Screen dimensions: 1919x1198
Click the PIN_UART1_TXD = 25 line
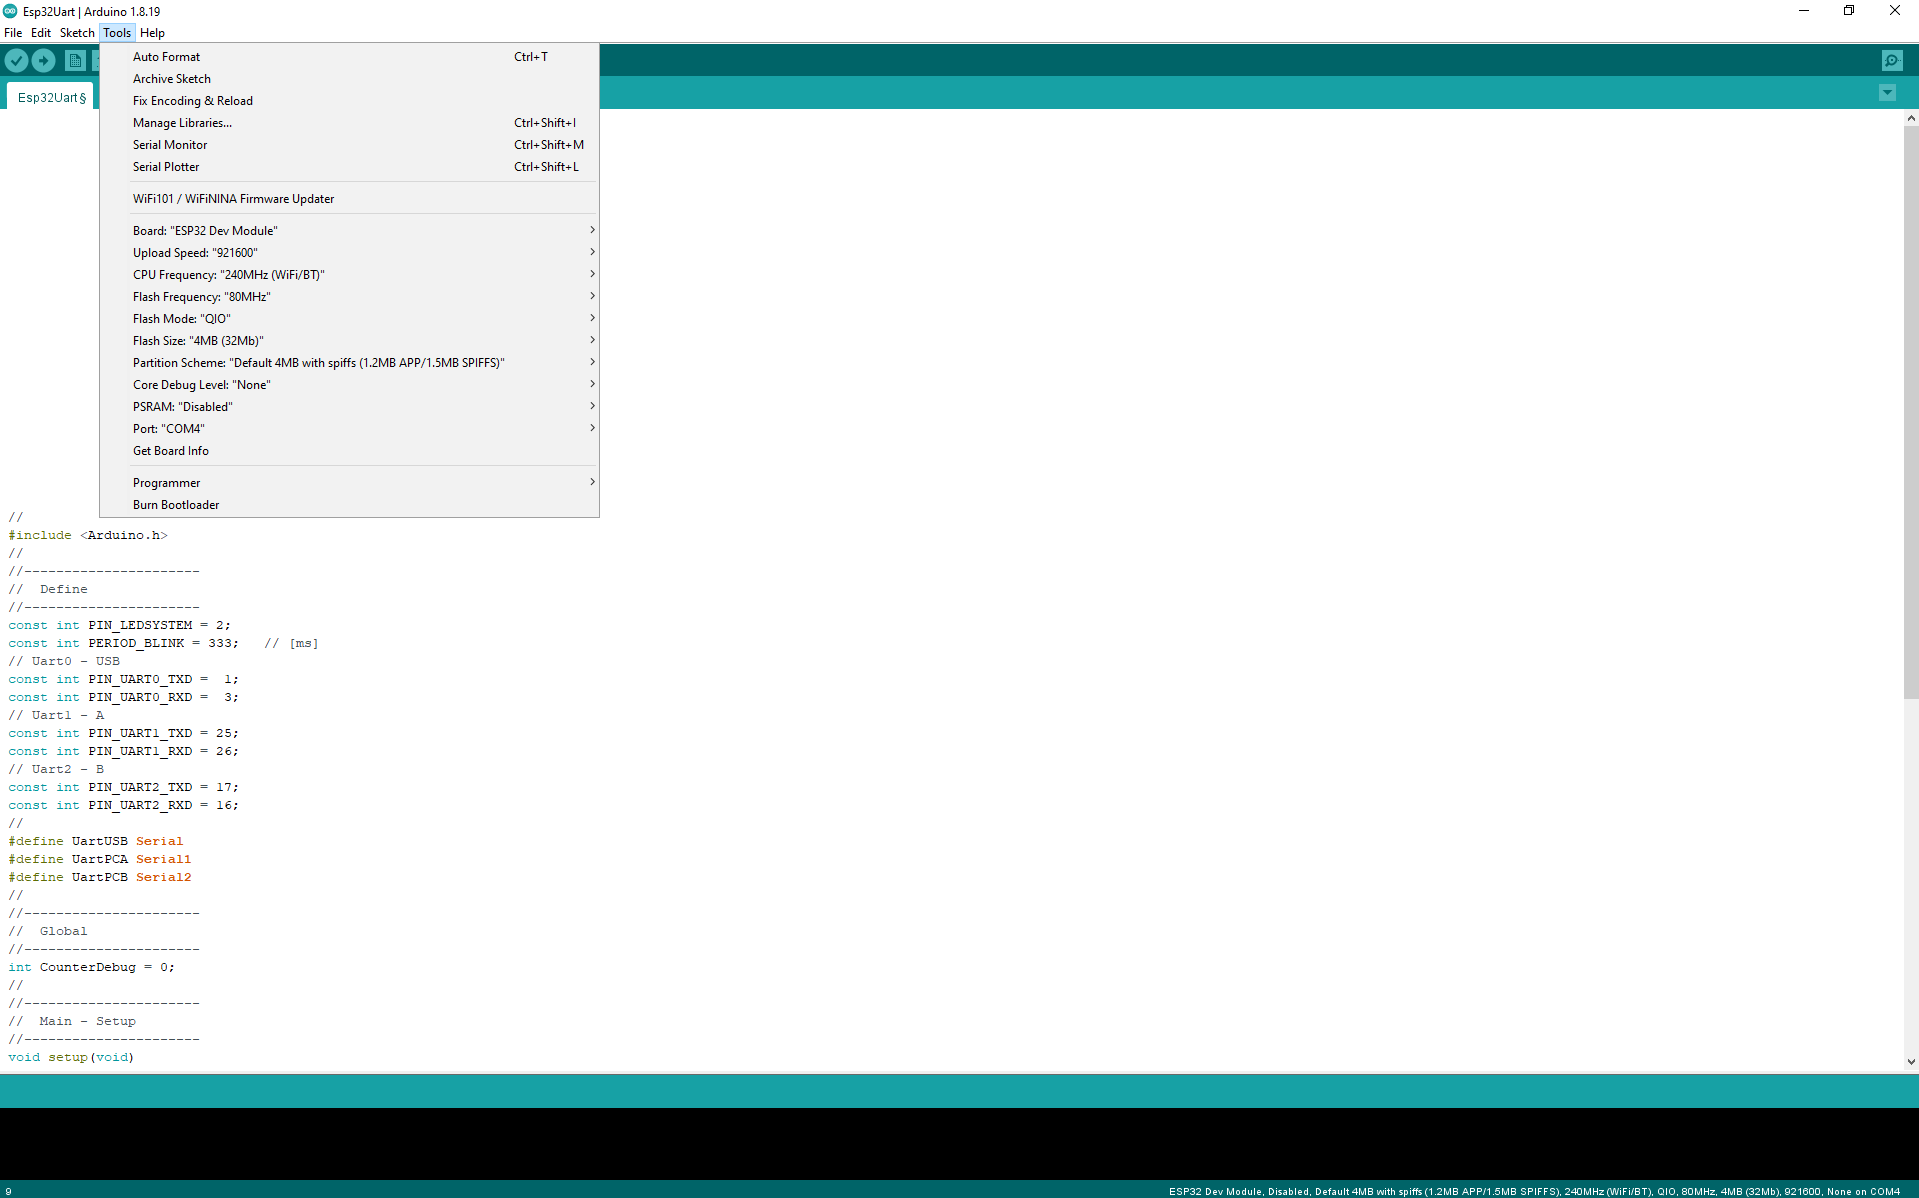tap(123, 733)
